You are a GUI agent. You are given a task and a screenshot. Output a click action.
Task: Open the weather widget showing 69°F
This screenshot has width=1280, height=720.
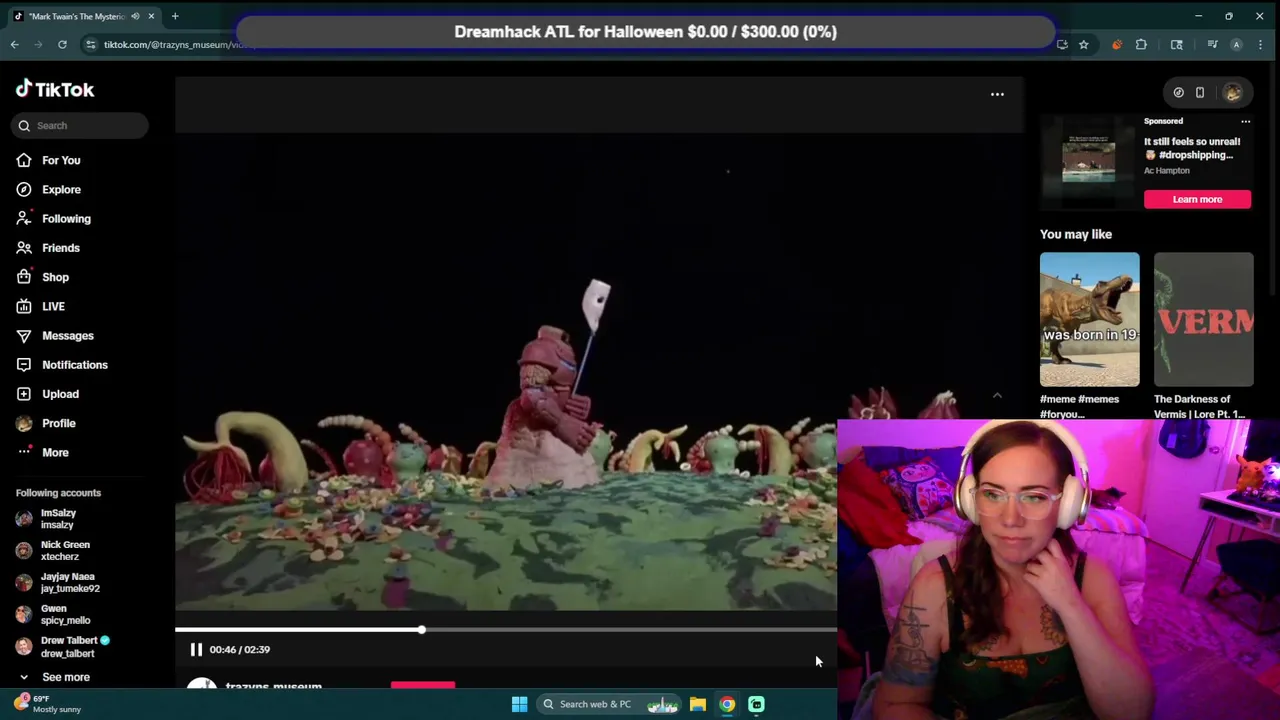48,704
